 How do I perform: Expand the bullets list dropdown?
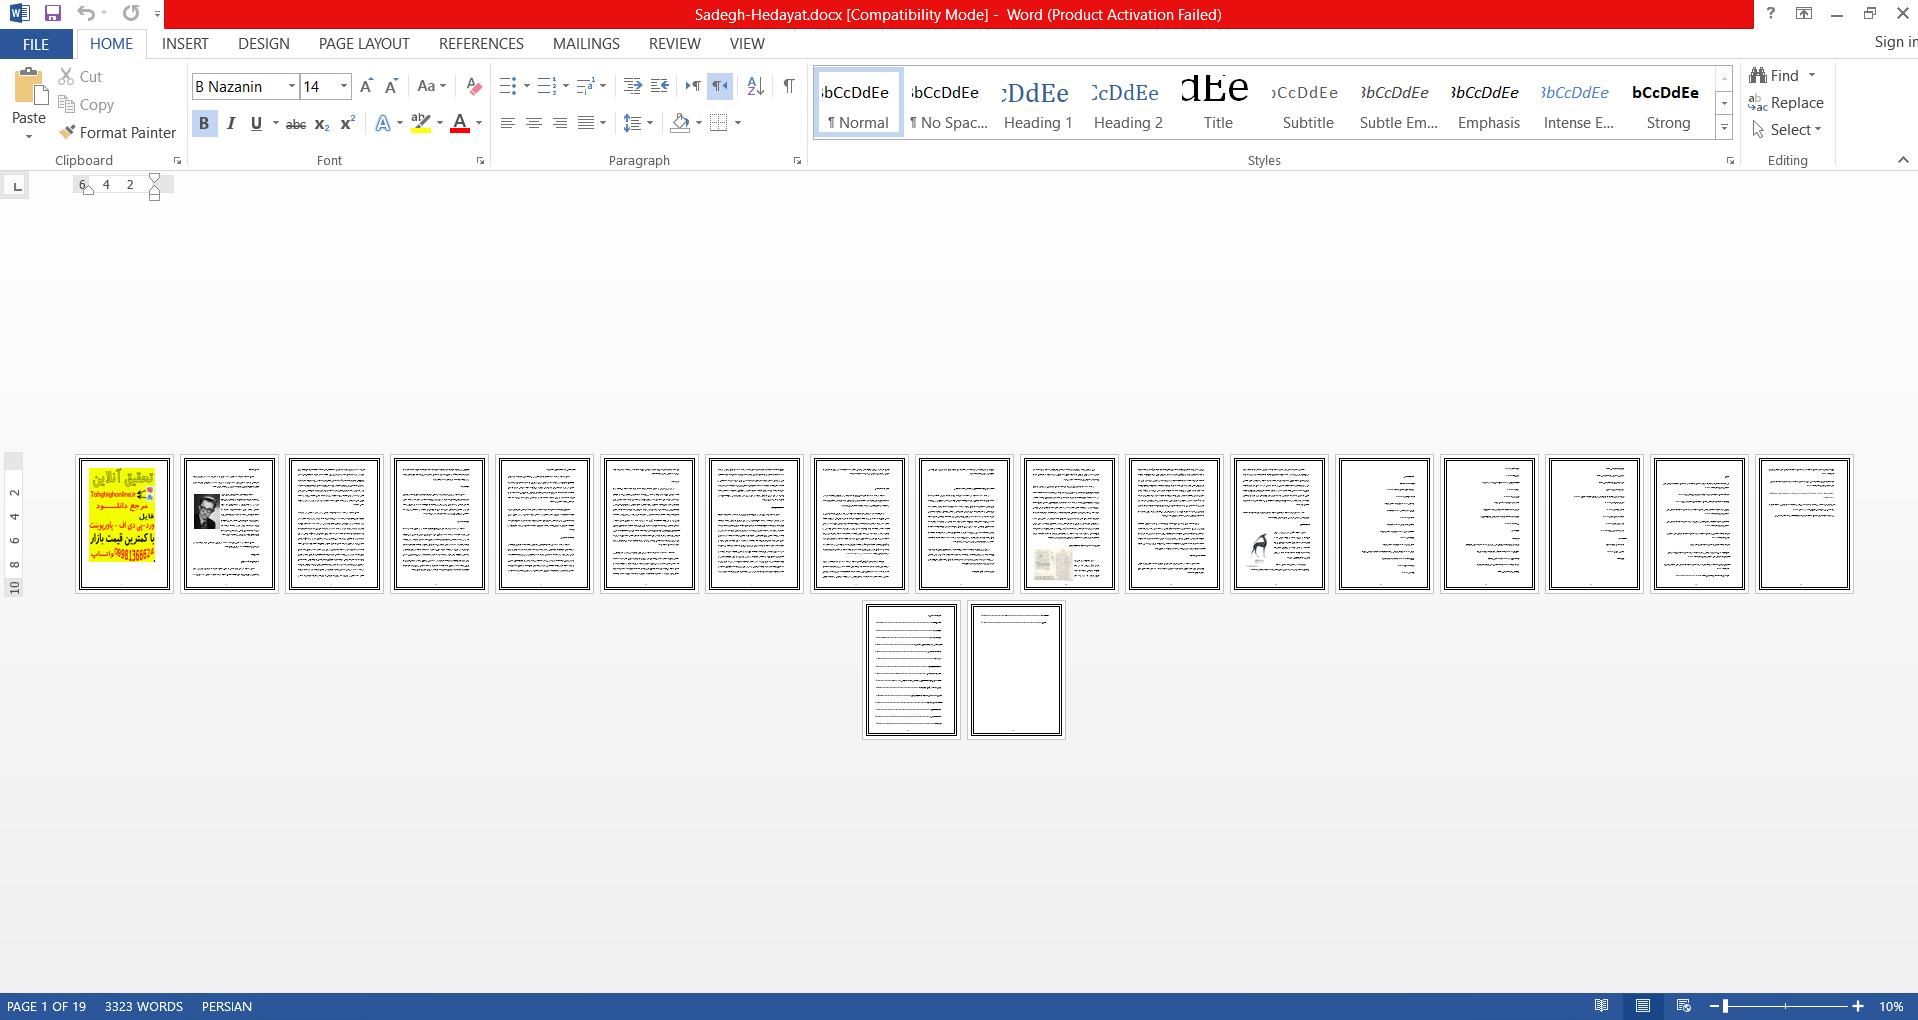(x=527, y=86)
